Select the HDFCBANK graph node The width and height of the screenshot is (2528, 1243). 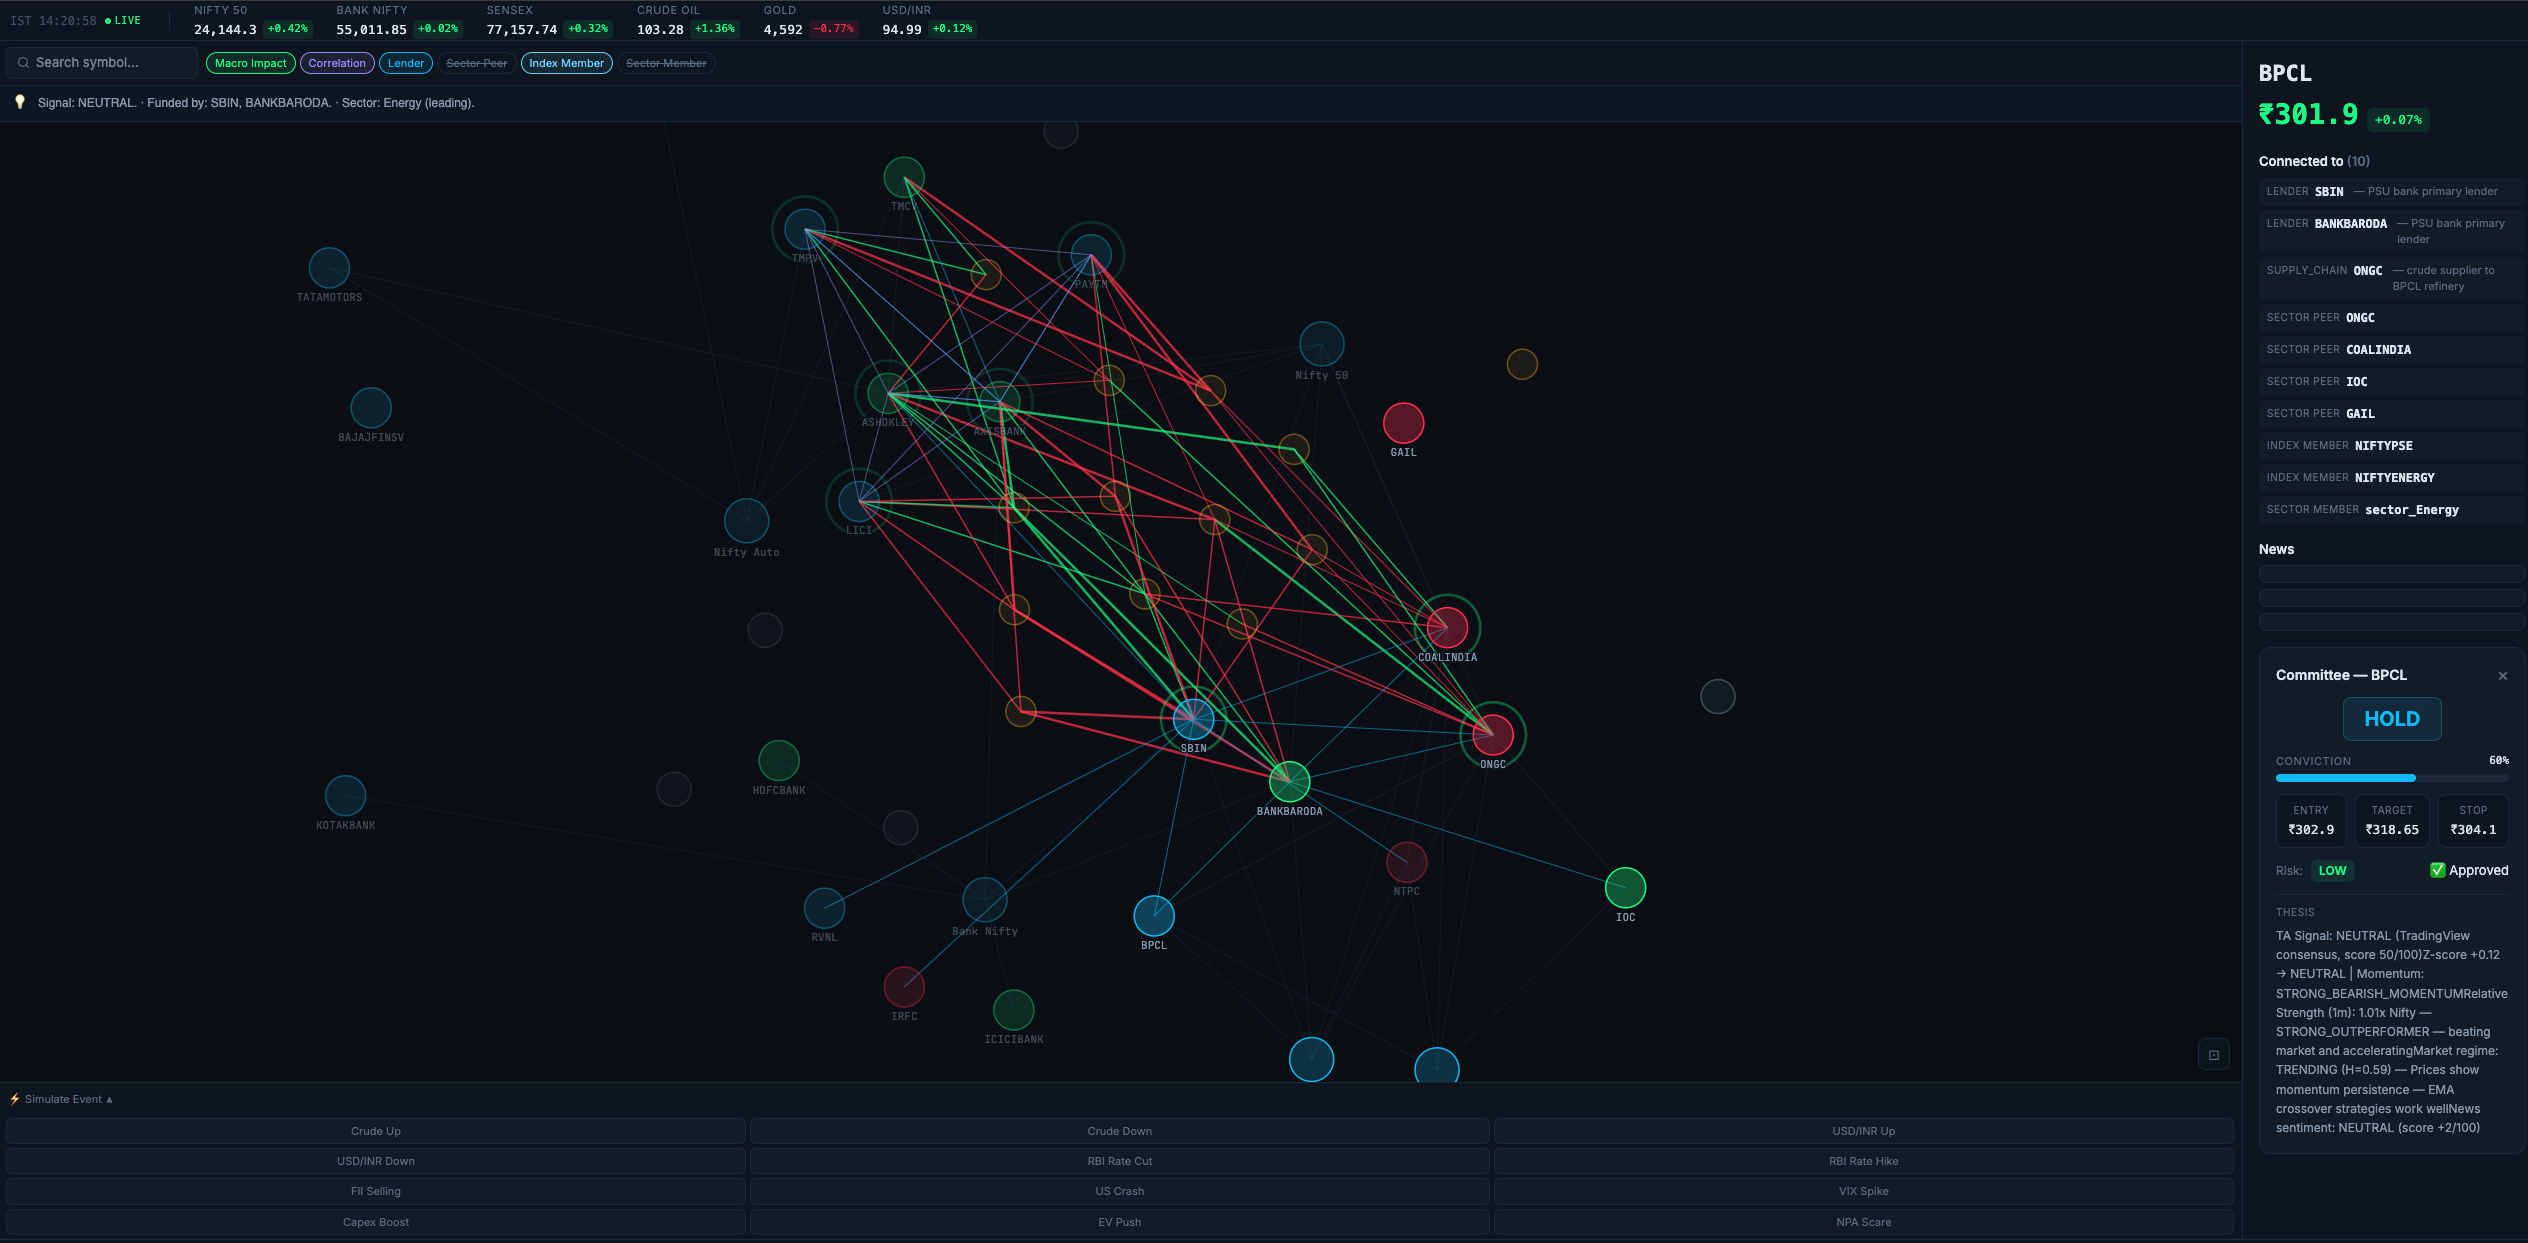(x=778, y=761)
